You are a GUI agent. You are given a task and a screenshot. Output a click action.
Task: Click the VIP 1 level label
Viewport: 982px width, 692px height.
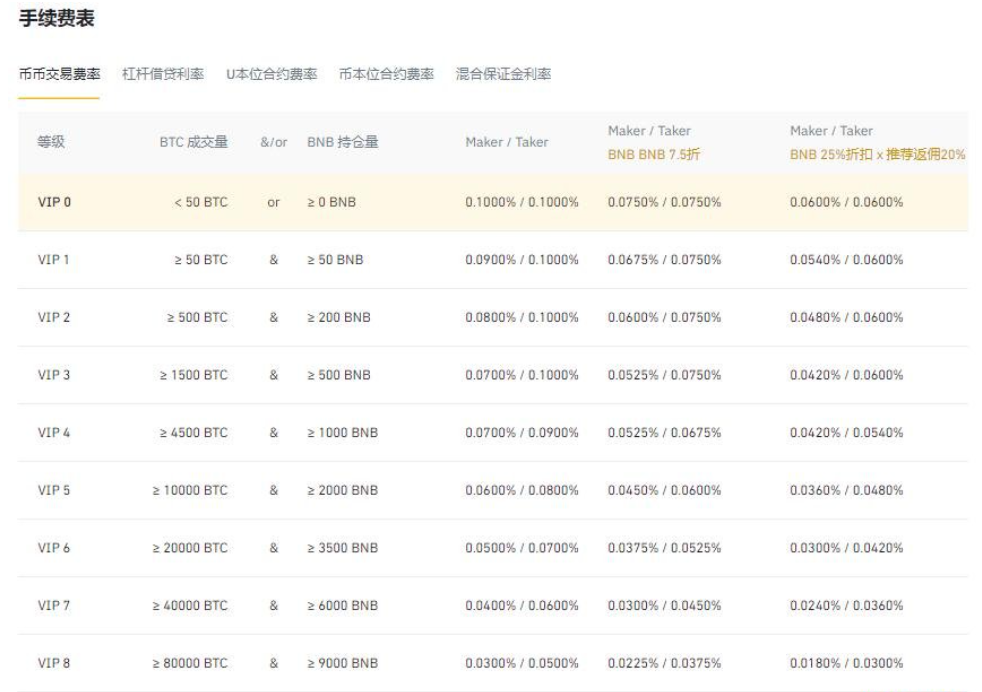[53, 260]
